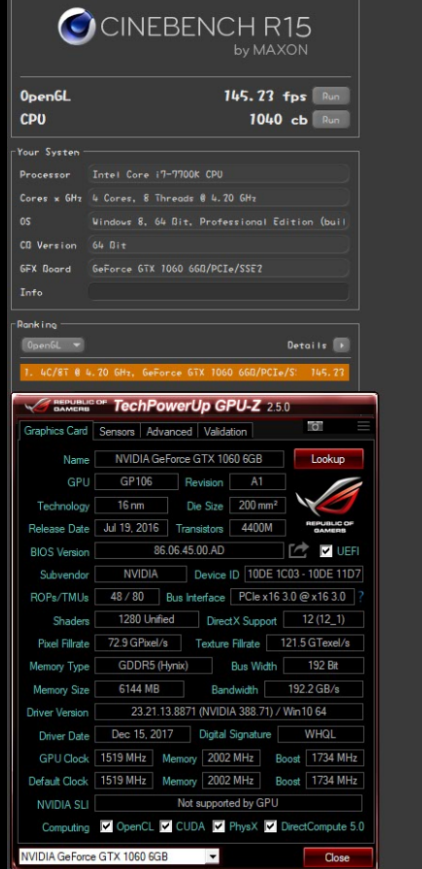Viewport: 422px width, 869px height.
Task: Click the 192 Bit Bus Width value
Action: tap(323, 666)
